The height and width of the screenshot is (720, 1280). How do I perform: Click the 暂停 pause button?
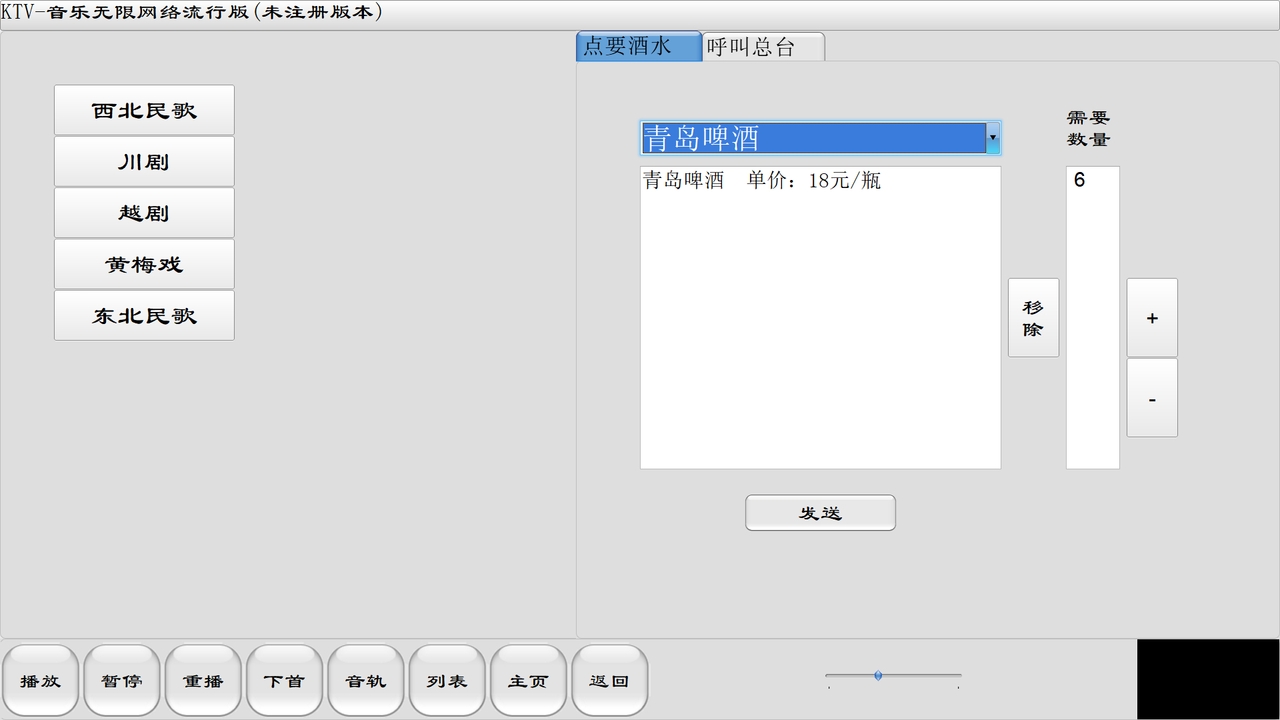point(121,681)
